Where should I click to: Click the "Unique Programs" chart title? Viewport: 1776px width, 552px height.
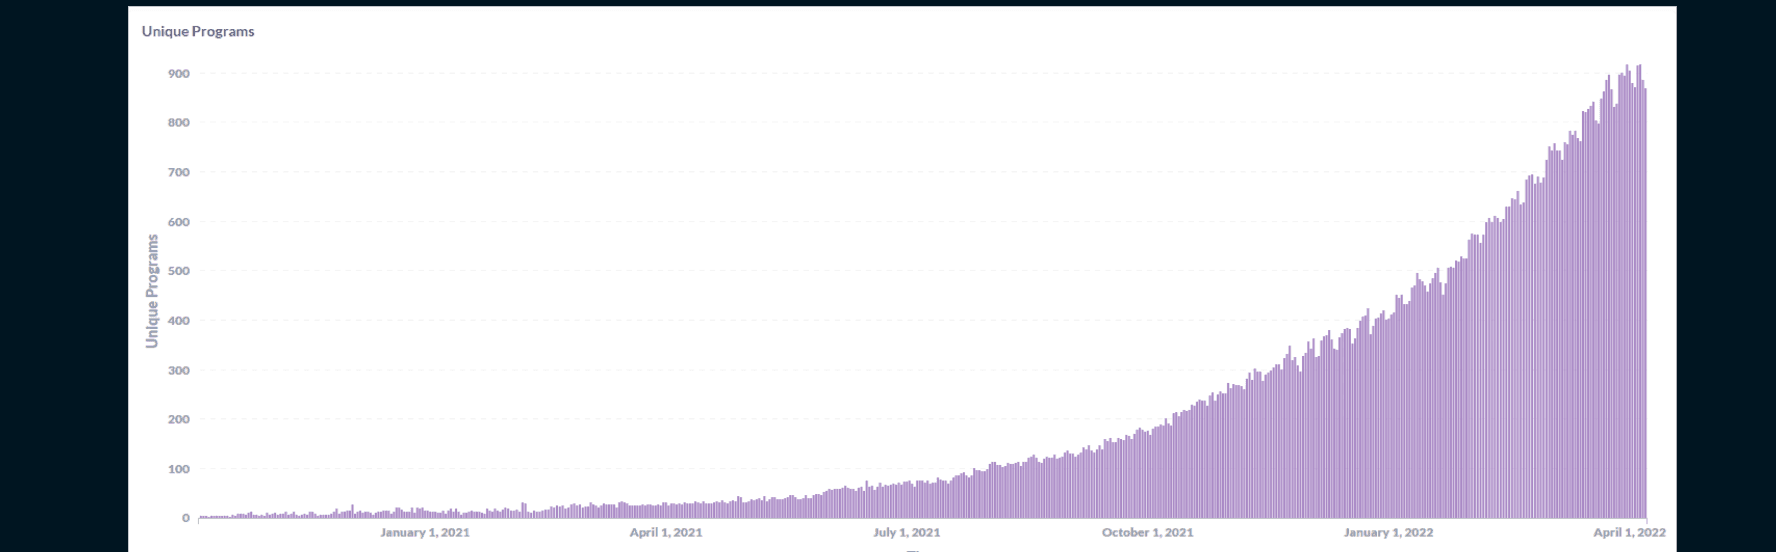tap(198, 31)
